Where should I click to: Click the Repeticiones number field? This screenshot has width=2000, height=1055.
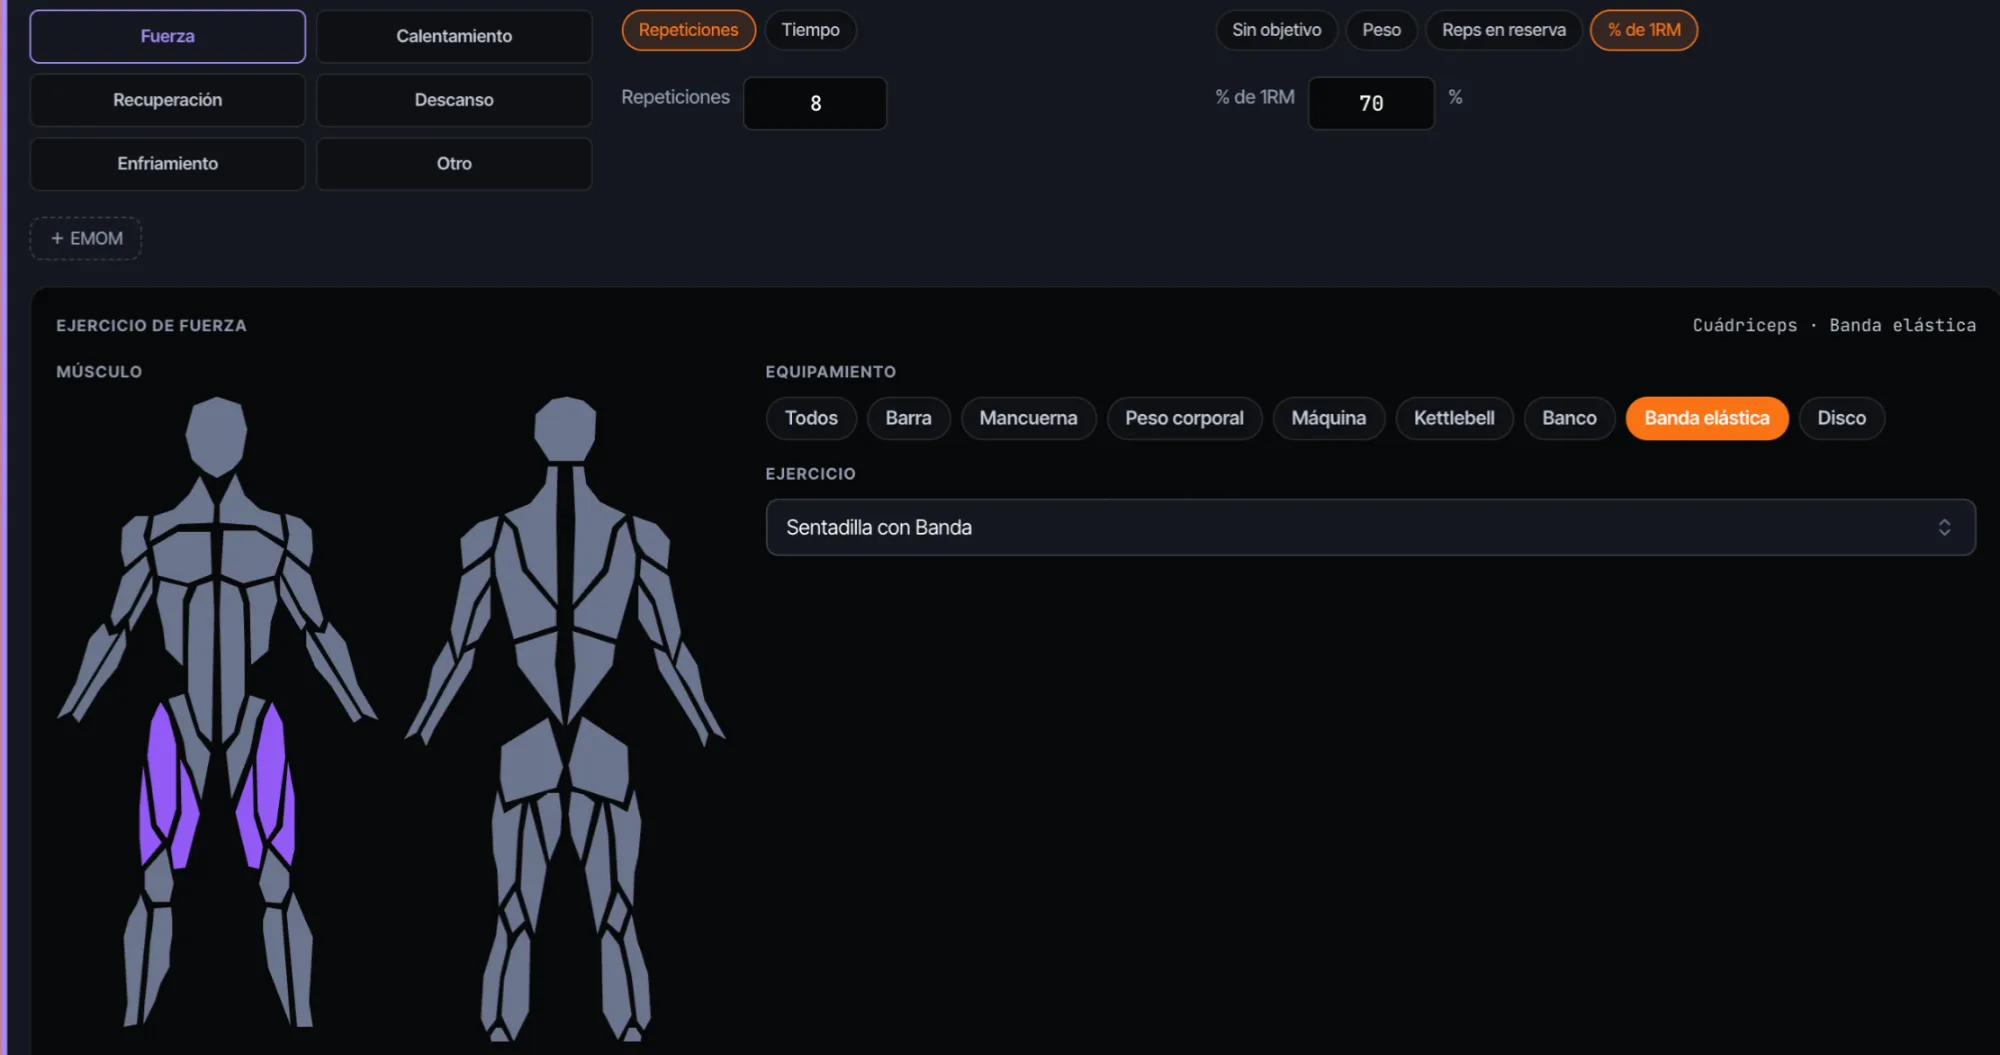point(815,103)
